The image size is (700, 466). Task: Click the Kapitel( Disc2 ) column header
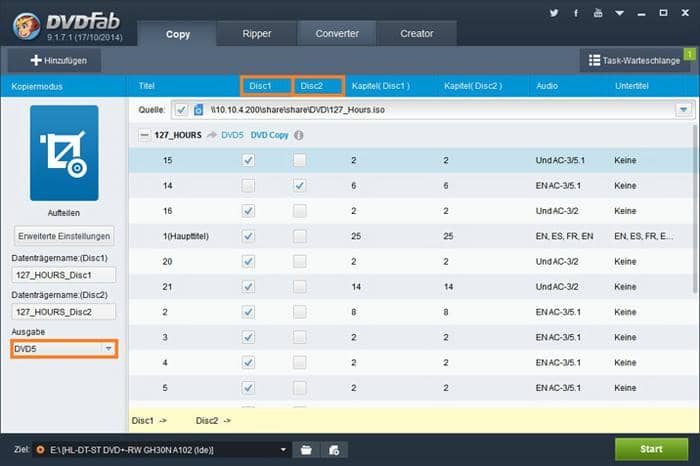tap(473, 86)
